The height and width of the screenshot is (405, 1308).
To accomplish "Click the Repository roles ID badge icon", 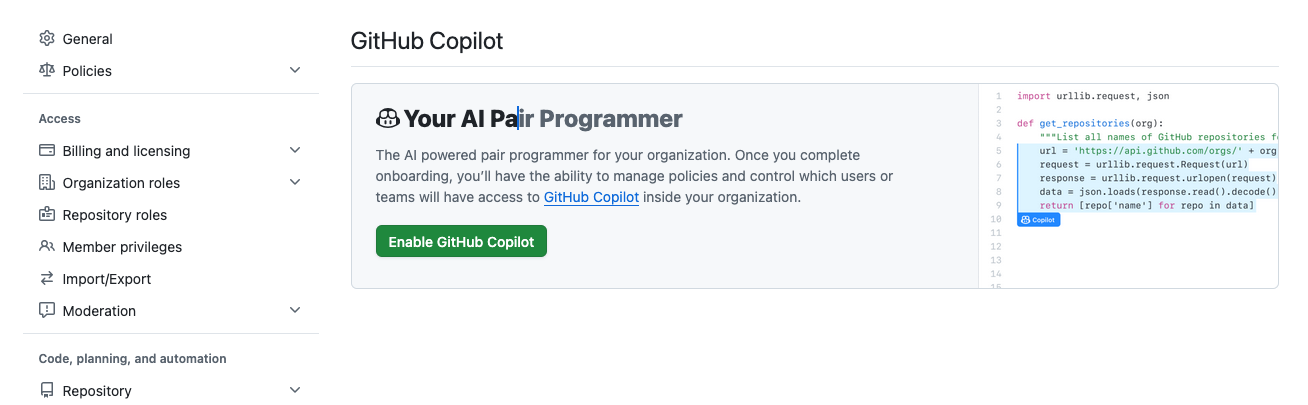I will (47, 215).
